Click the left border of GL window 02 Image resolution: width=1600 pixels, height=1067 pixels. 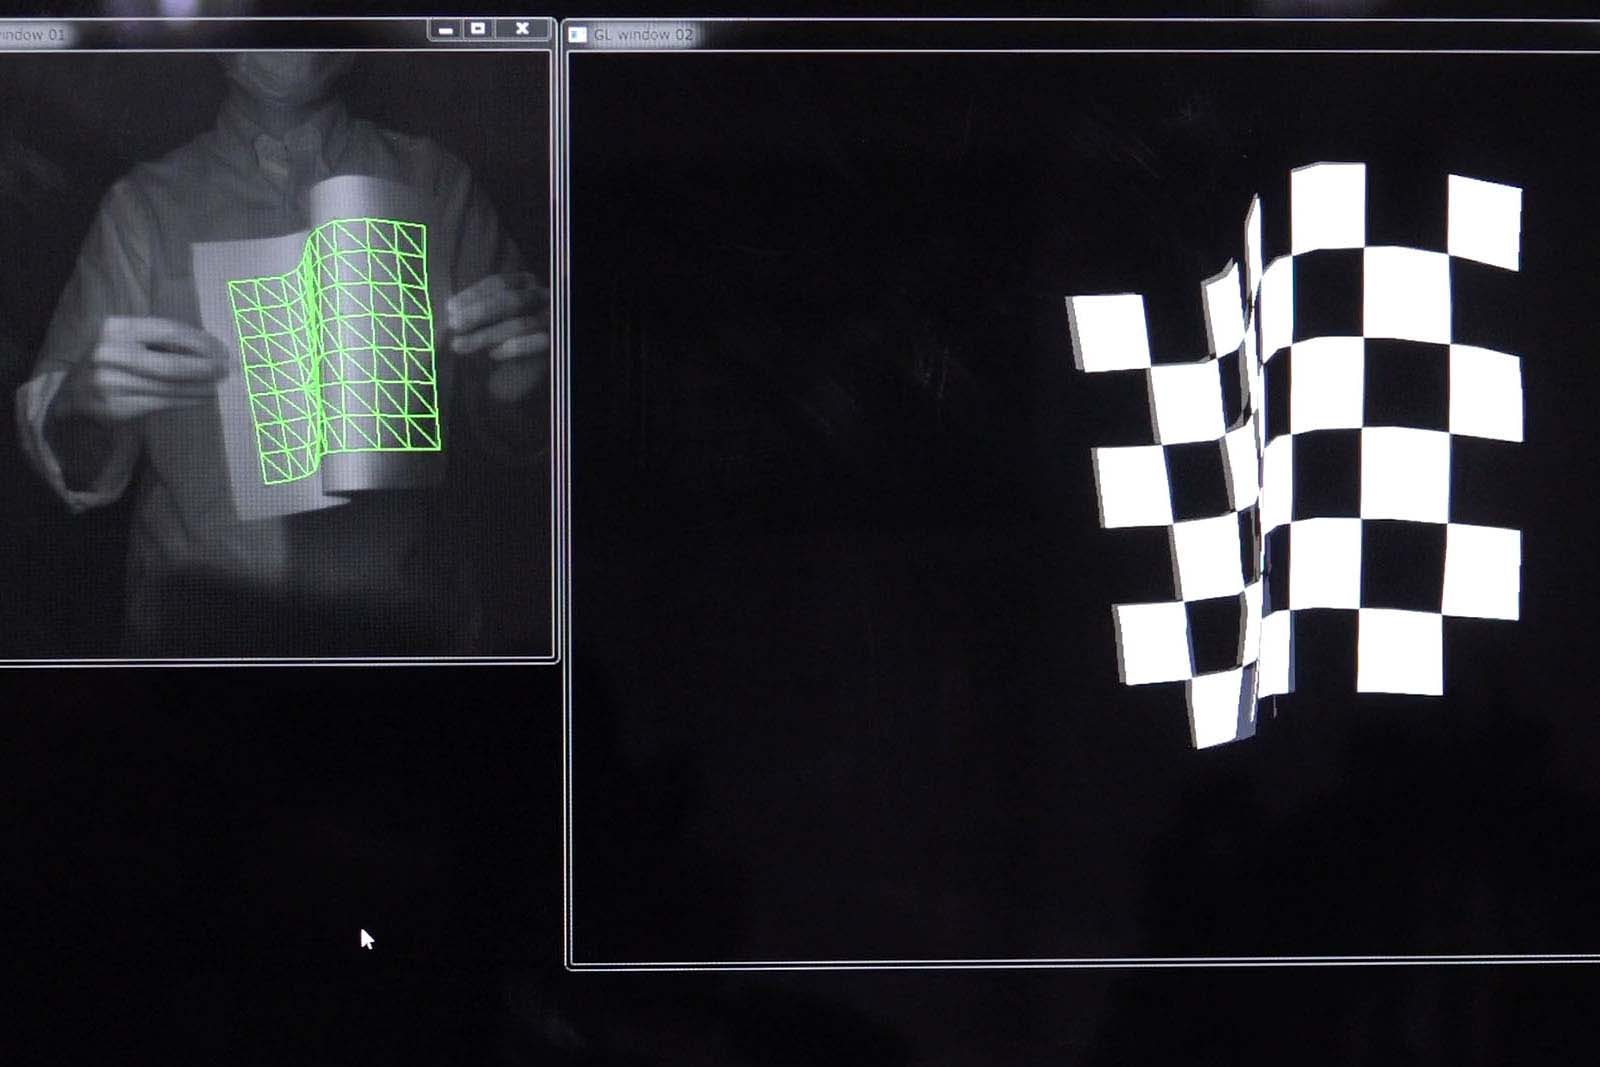[x=567, y=500]
